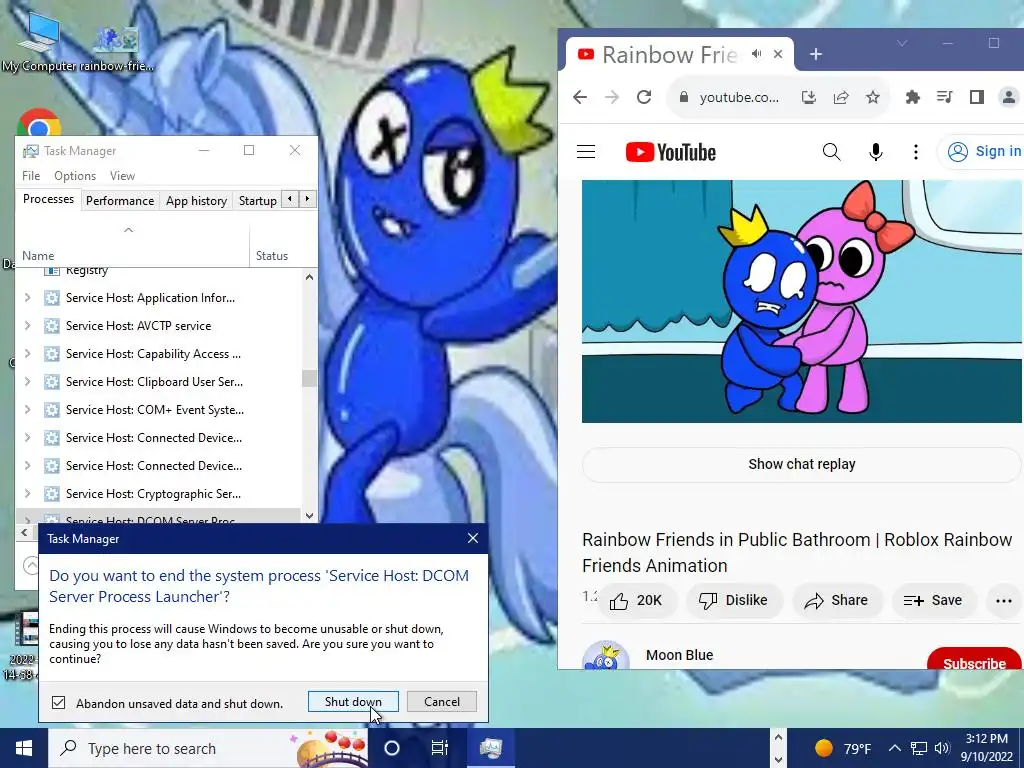
Task: Expand Service Host: COM+ Event Syste... row
Action: tap(27, 410)
